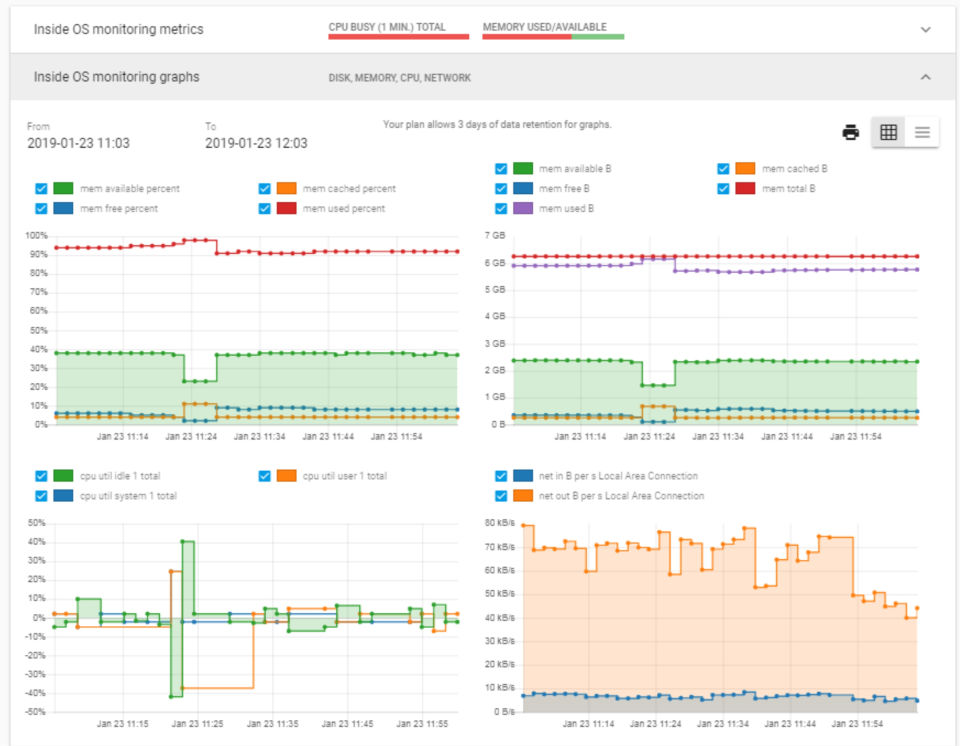Uncheck mem total B series

[723, 189]
